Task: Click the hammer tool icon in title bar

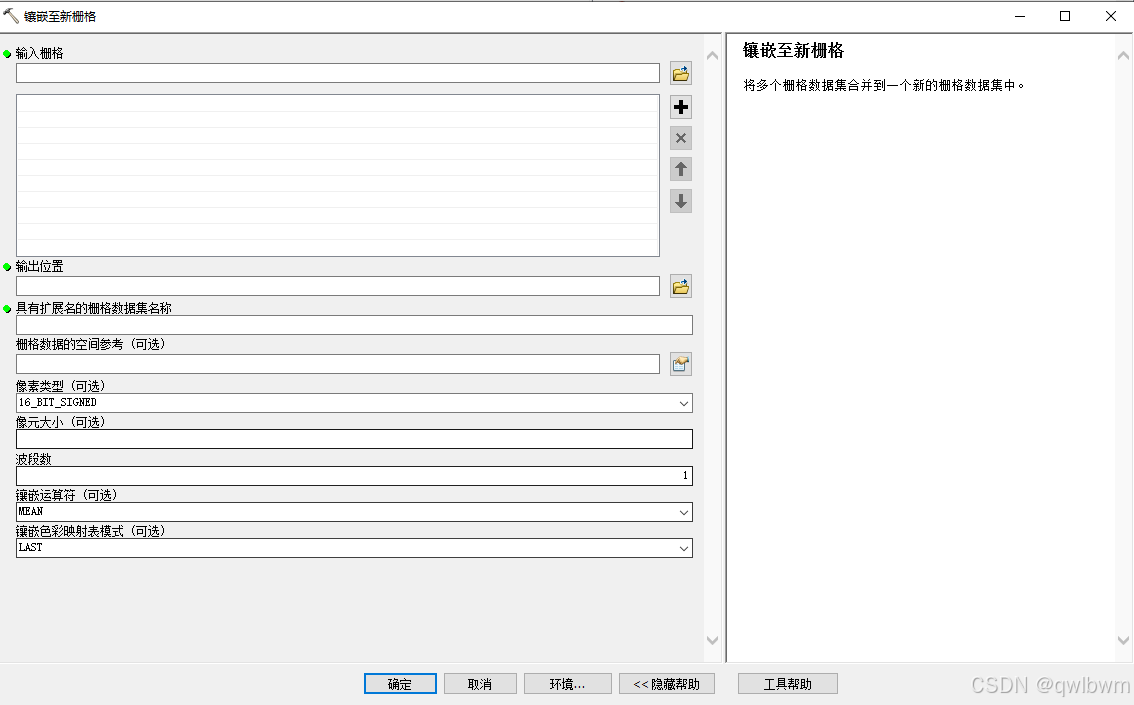Action: 11,15
